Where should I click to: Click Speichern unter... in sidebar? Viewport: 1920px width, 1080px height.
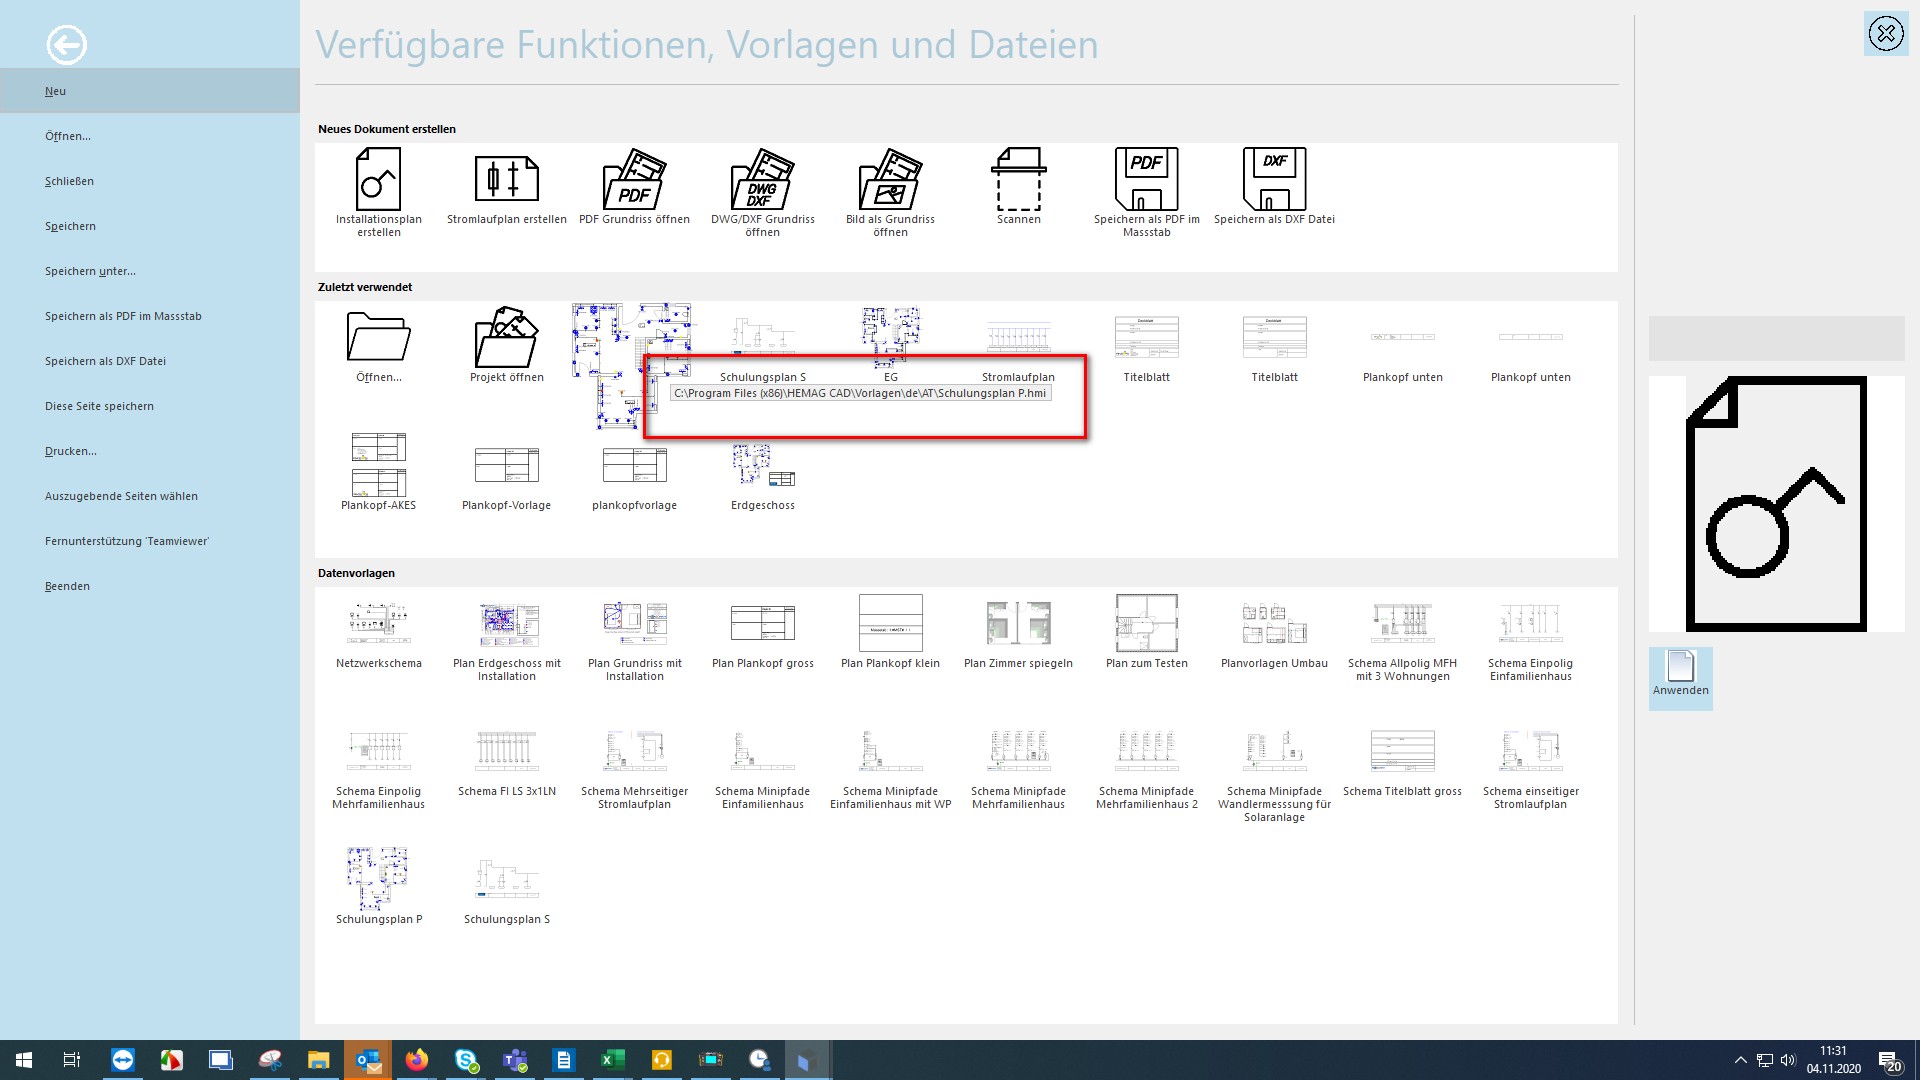coord(90,271)
